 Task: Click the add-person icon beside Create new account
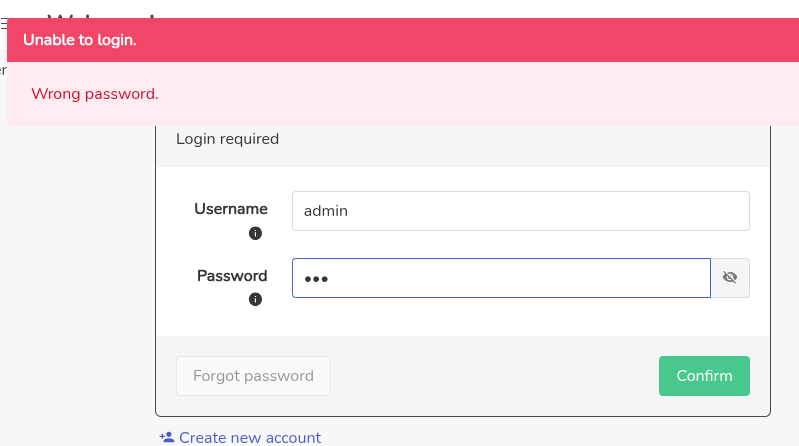click(x=167, y=437)
